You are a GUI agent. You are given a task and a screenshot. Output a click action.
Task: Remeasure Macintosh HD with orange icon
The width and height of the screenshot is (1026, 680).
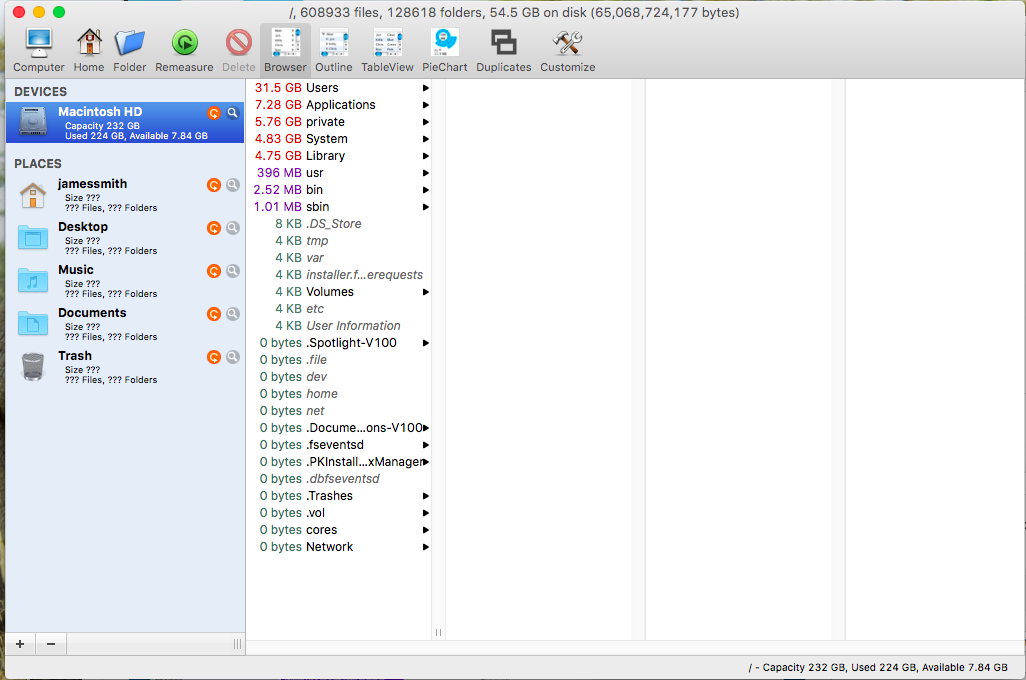pyautogui.click(x=214, y=113)
